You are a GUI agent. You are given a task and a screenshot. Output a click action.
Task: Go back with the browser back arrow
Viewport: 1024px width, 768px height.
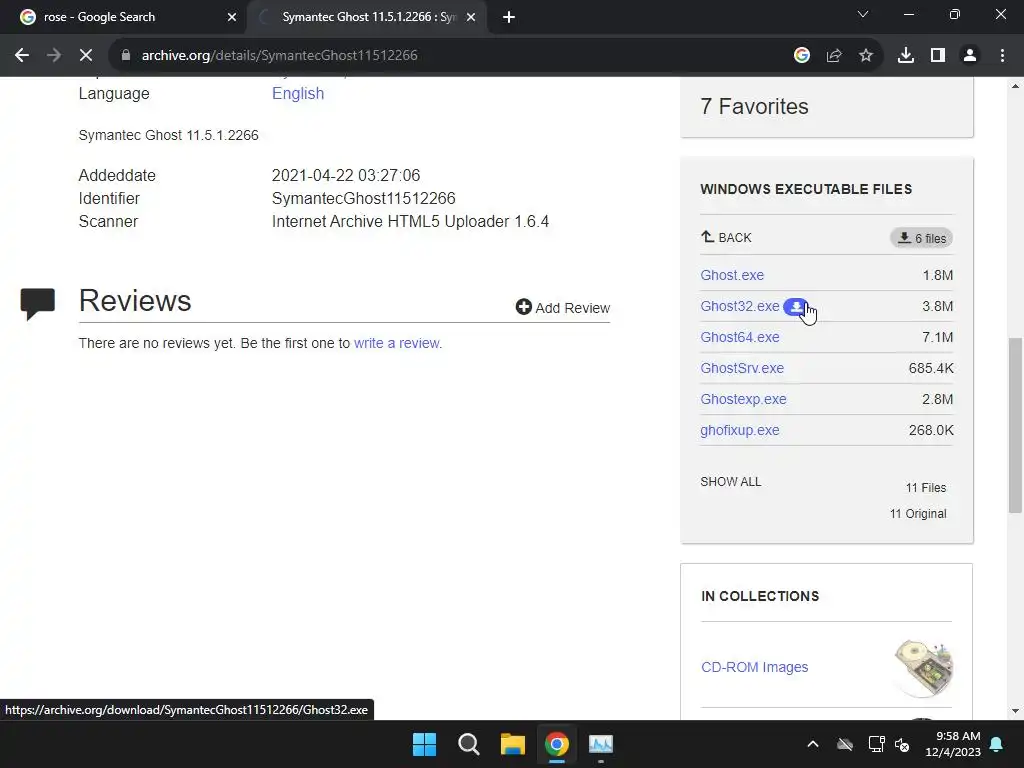click(x=22, y=56)
